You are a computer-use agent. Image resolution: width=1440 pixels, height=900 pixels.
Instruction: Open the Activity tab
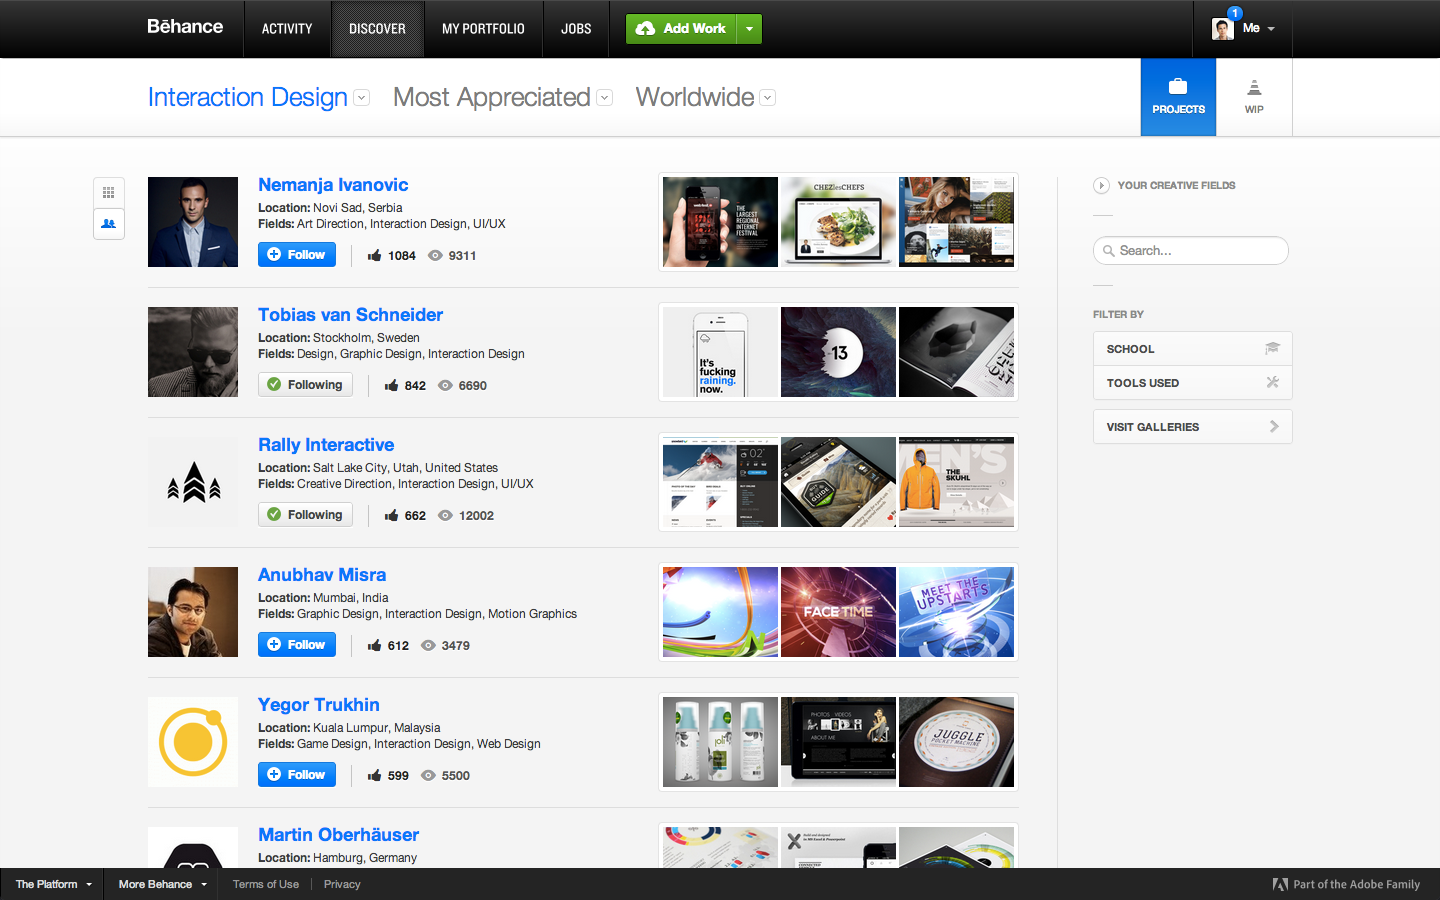pos(287,29)
